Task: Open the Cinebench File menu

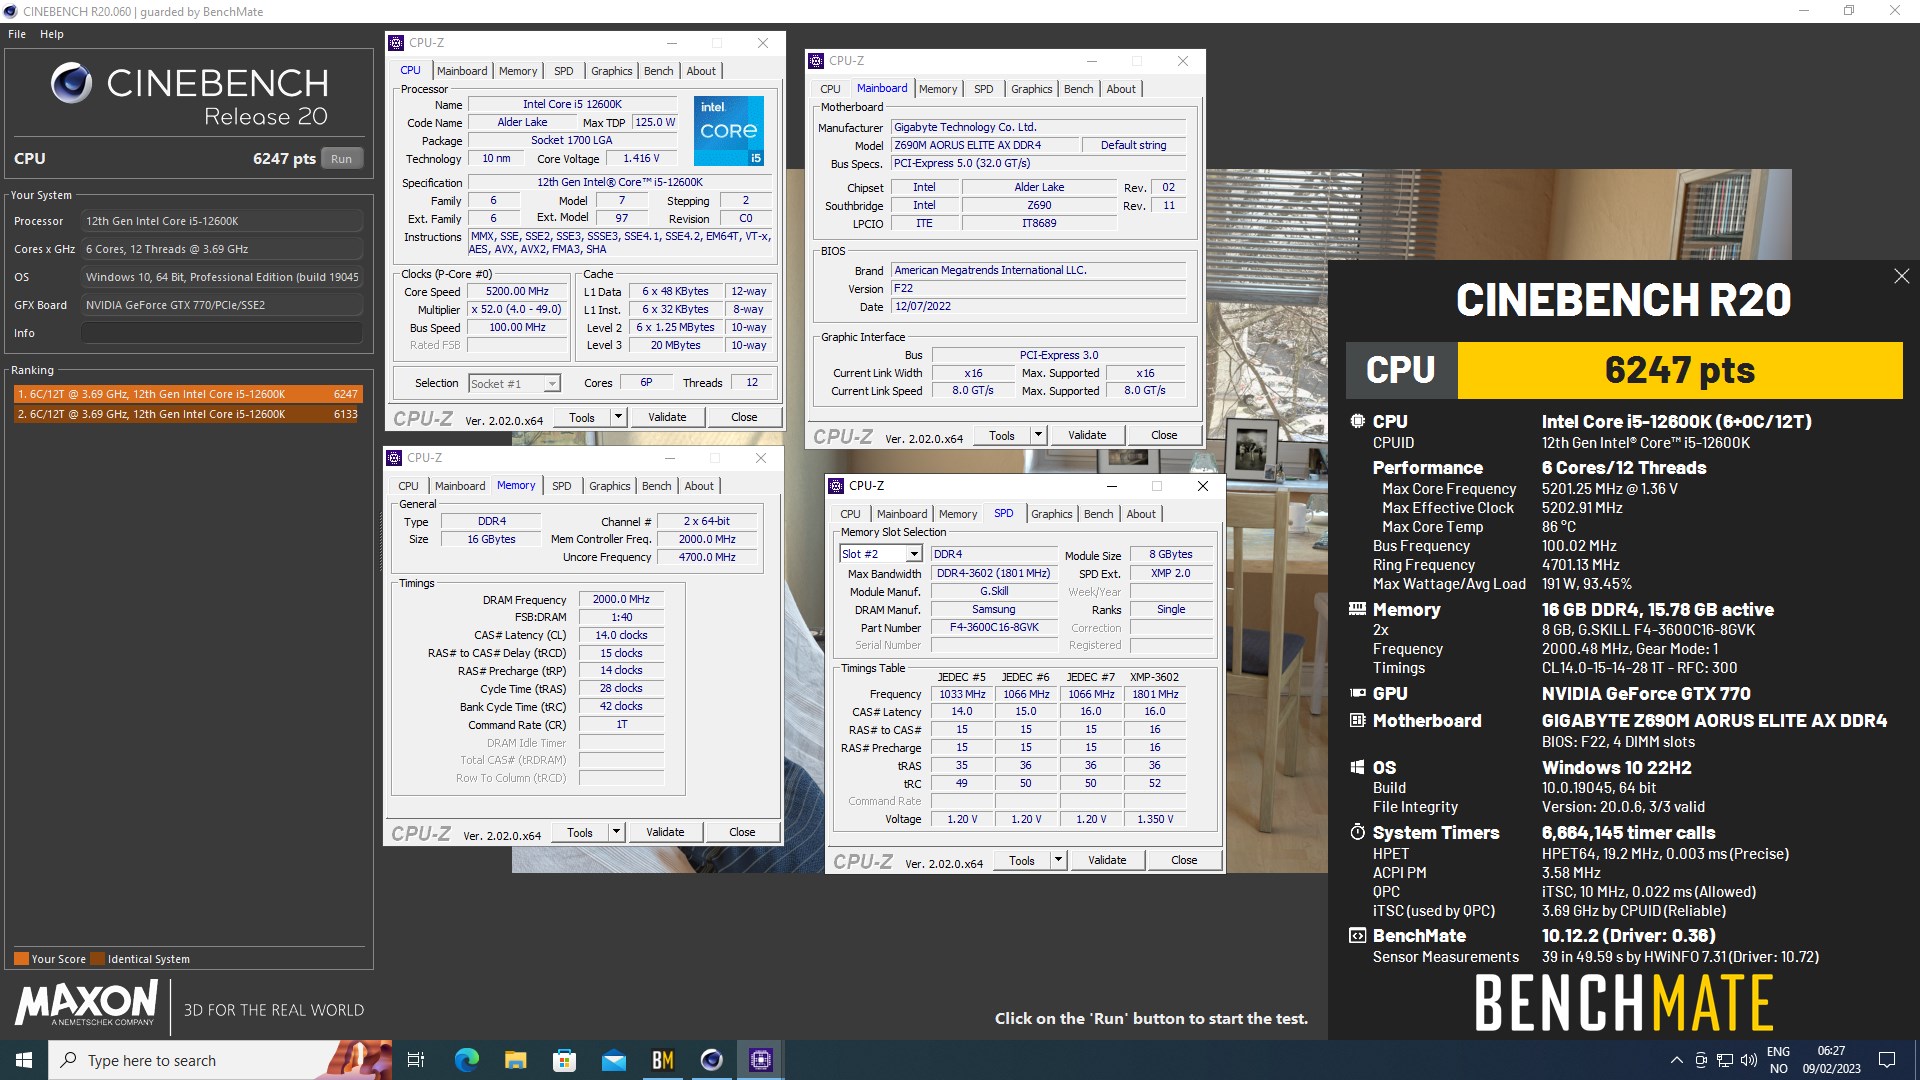Action: 17,34
